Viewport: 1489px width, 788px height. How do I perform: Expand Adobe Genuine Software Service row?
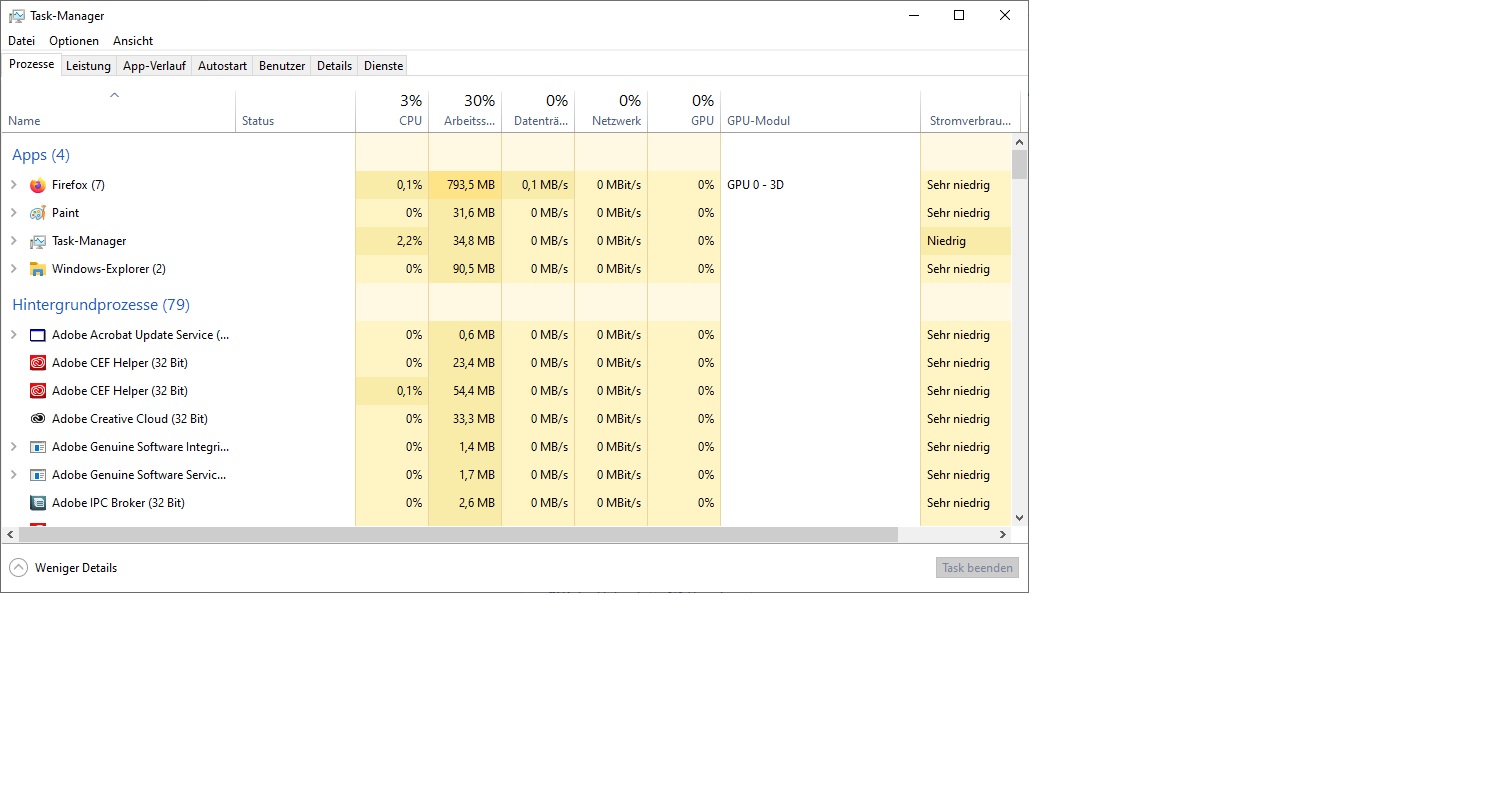point(14,475)
